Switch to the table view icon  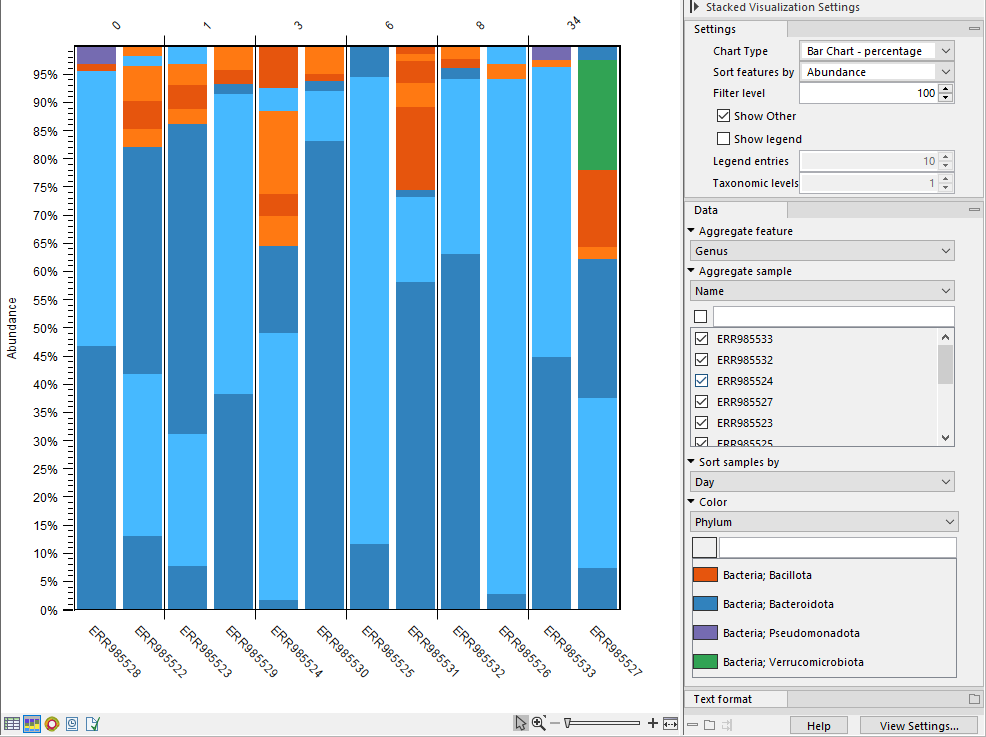click(12, 724)
